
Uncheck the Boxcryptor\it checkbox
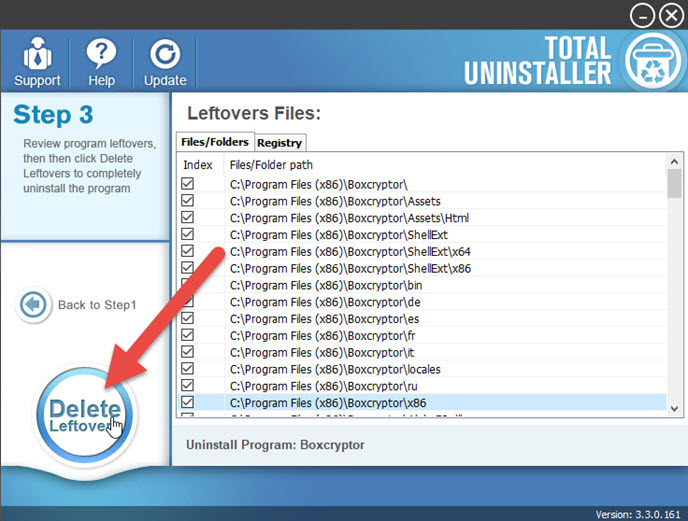click(x=187, y=352)
